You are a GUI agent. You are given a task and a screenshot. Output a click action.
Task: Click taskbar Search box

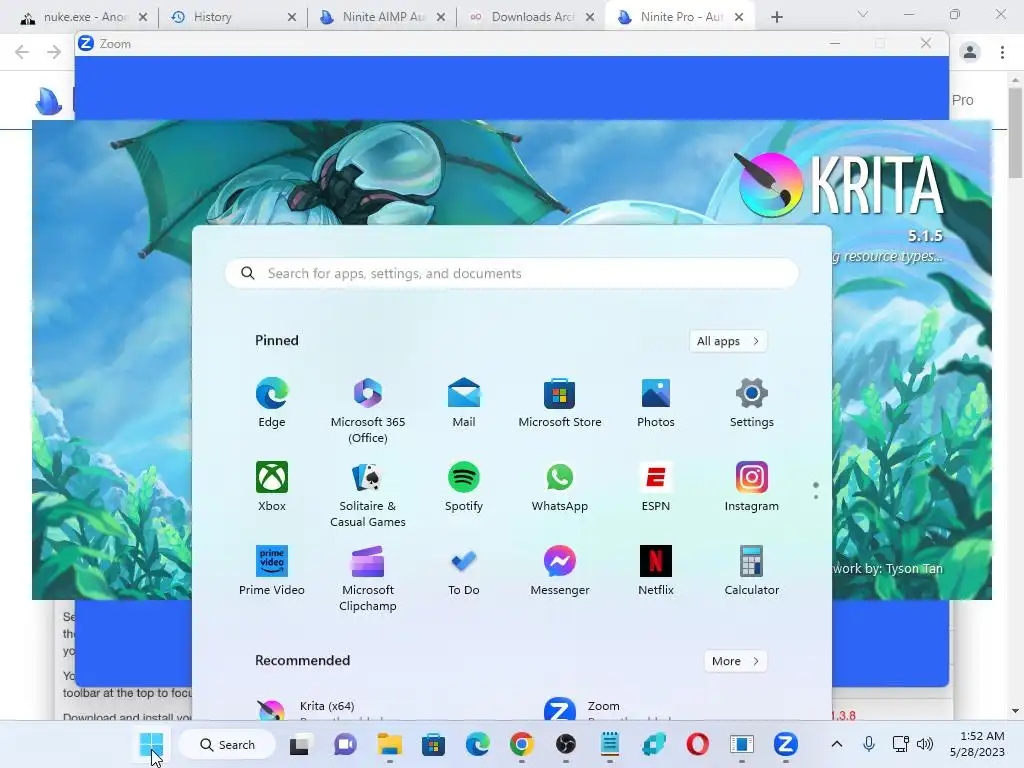click(x=227, y=744)
